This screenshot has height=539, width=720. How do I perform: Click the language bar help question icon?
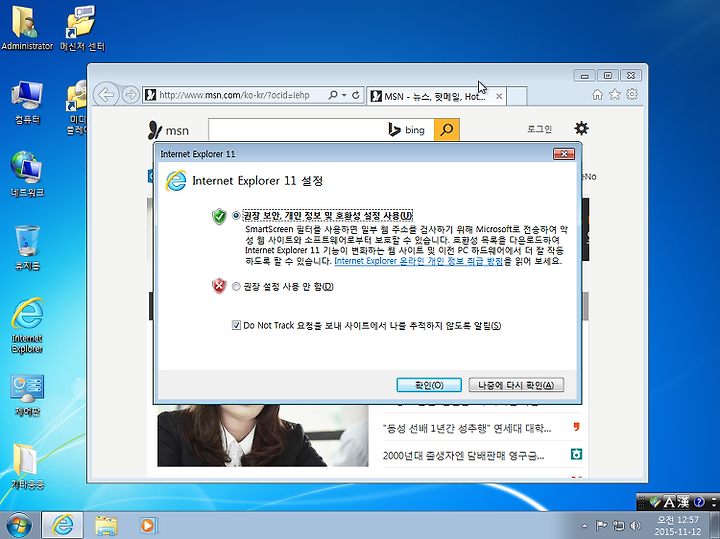click(x=699, y=502)
